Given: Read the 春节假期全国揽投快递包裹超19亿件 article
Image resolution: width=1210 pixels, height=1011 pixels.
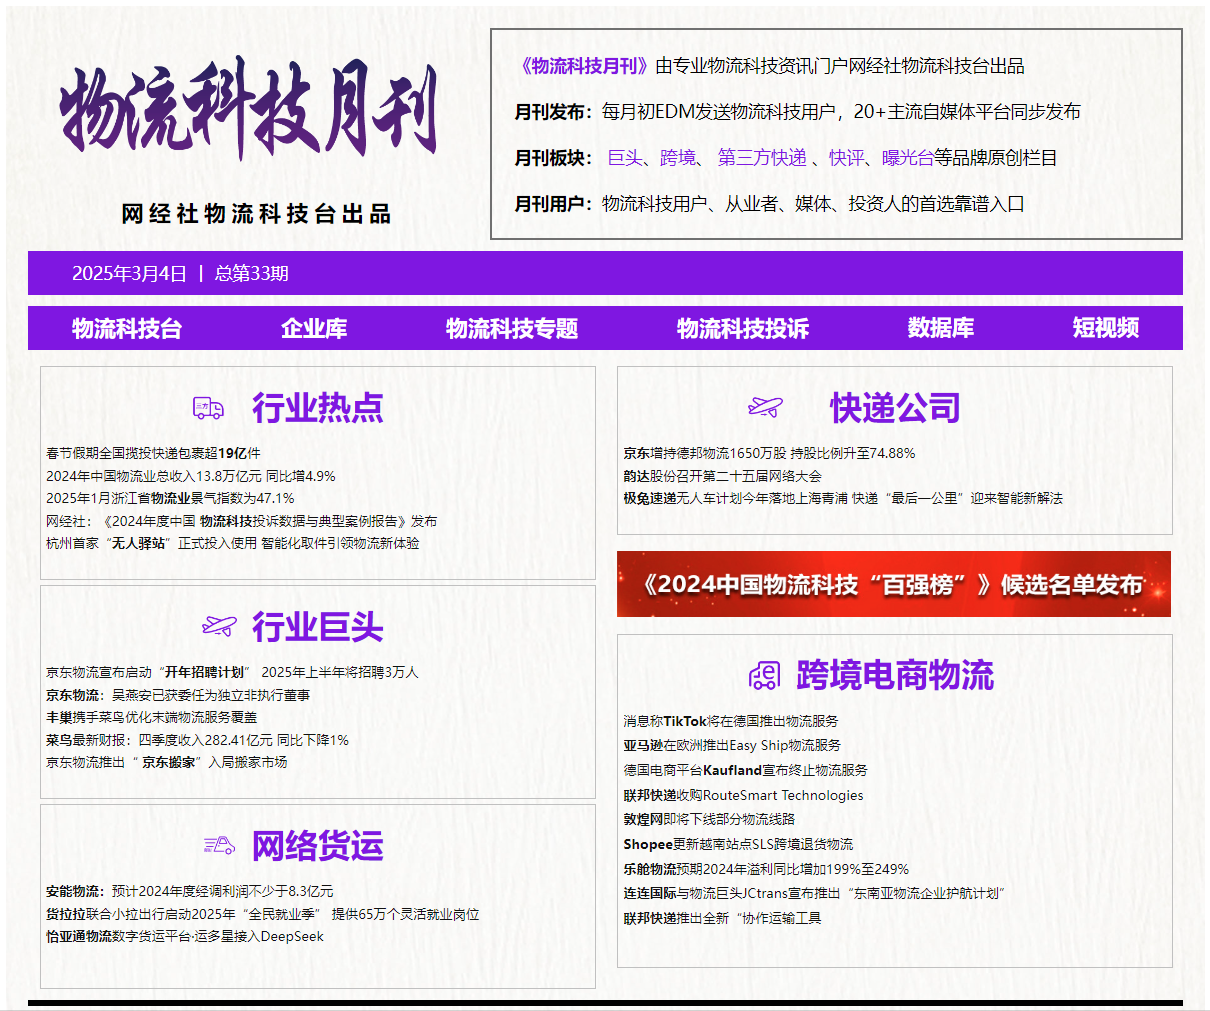Looking at the screenshot, I should 153,453.
